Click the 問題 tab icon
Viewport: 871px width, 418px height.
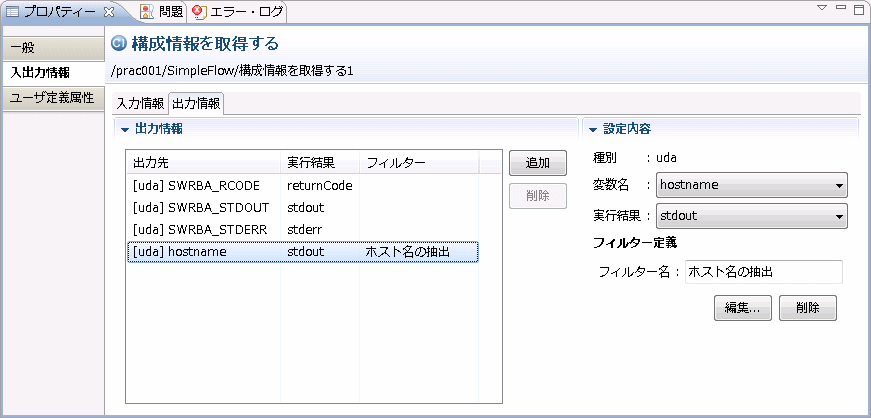(x=146, y=12)
